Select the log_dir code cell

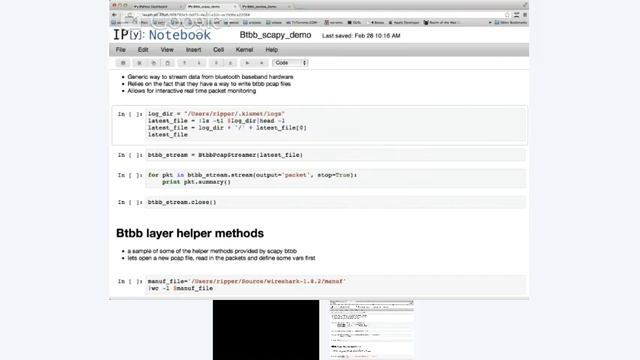point(335,124)
